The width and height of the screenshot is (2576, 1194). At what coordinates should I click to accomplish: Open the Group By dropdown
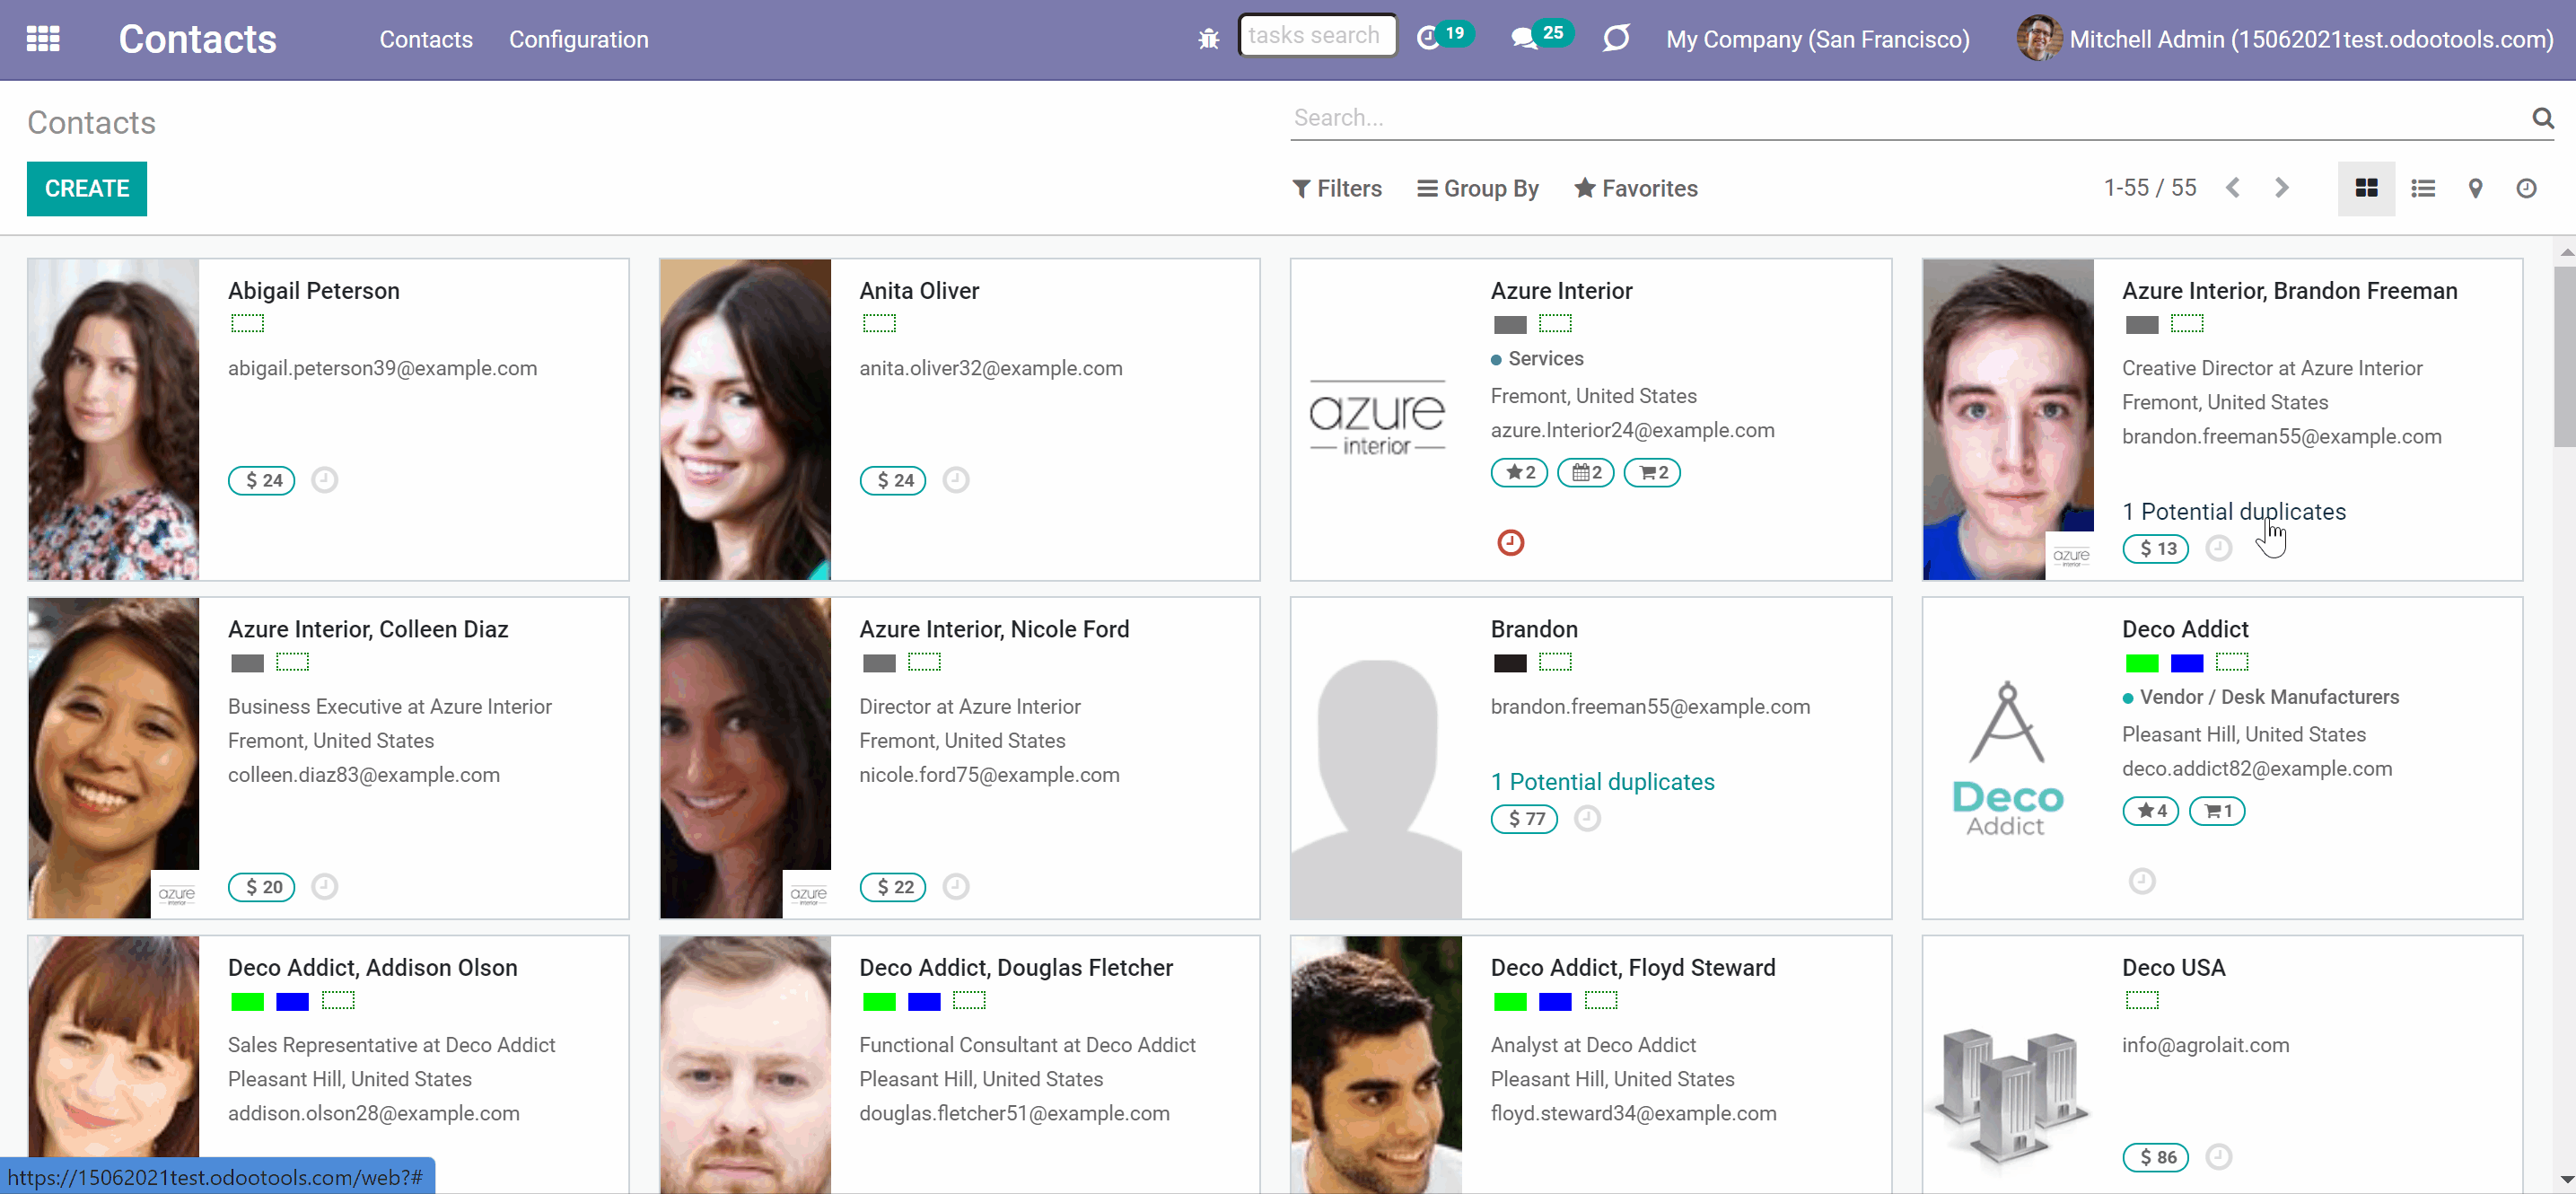point(1478,188)
